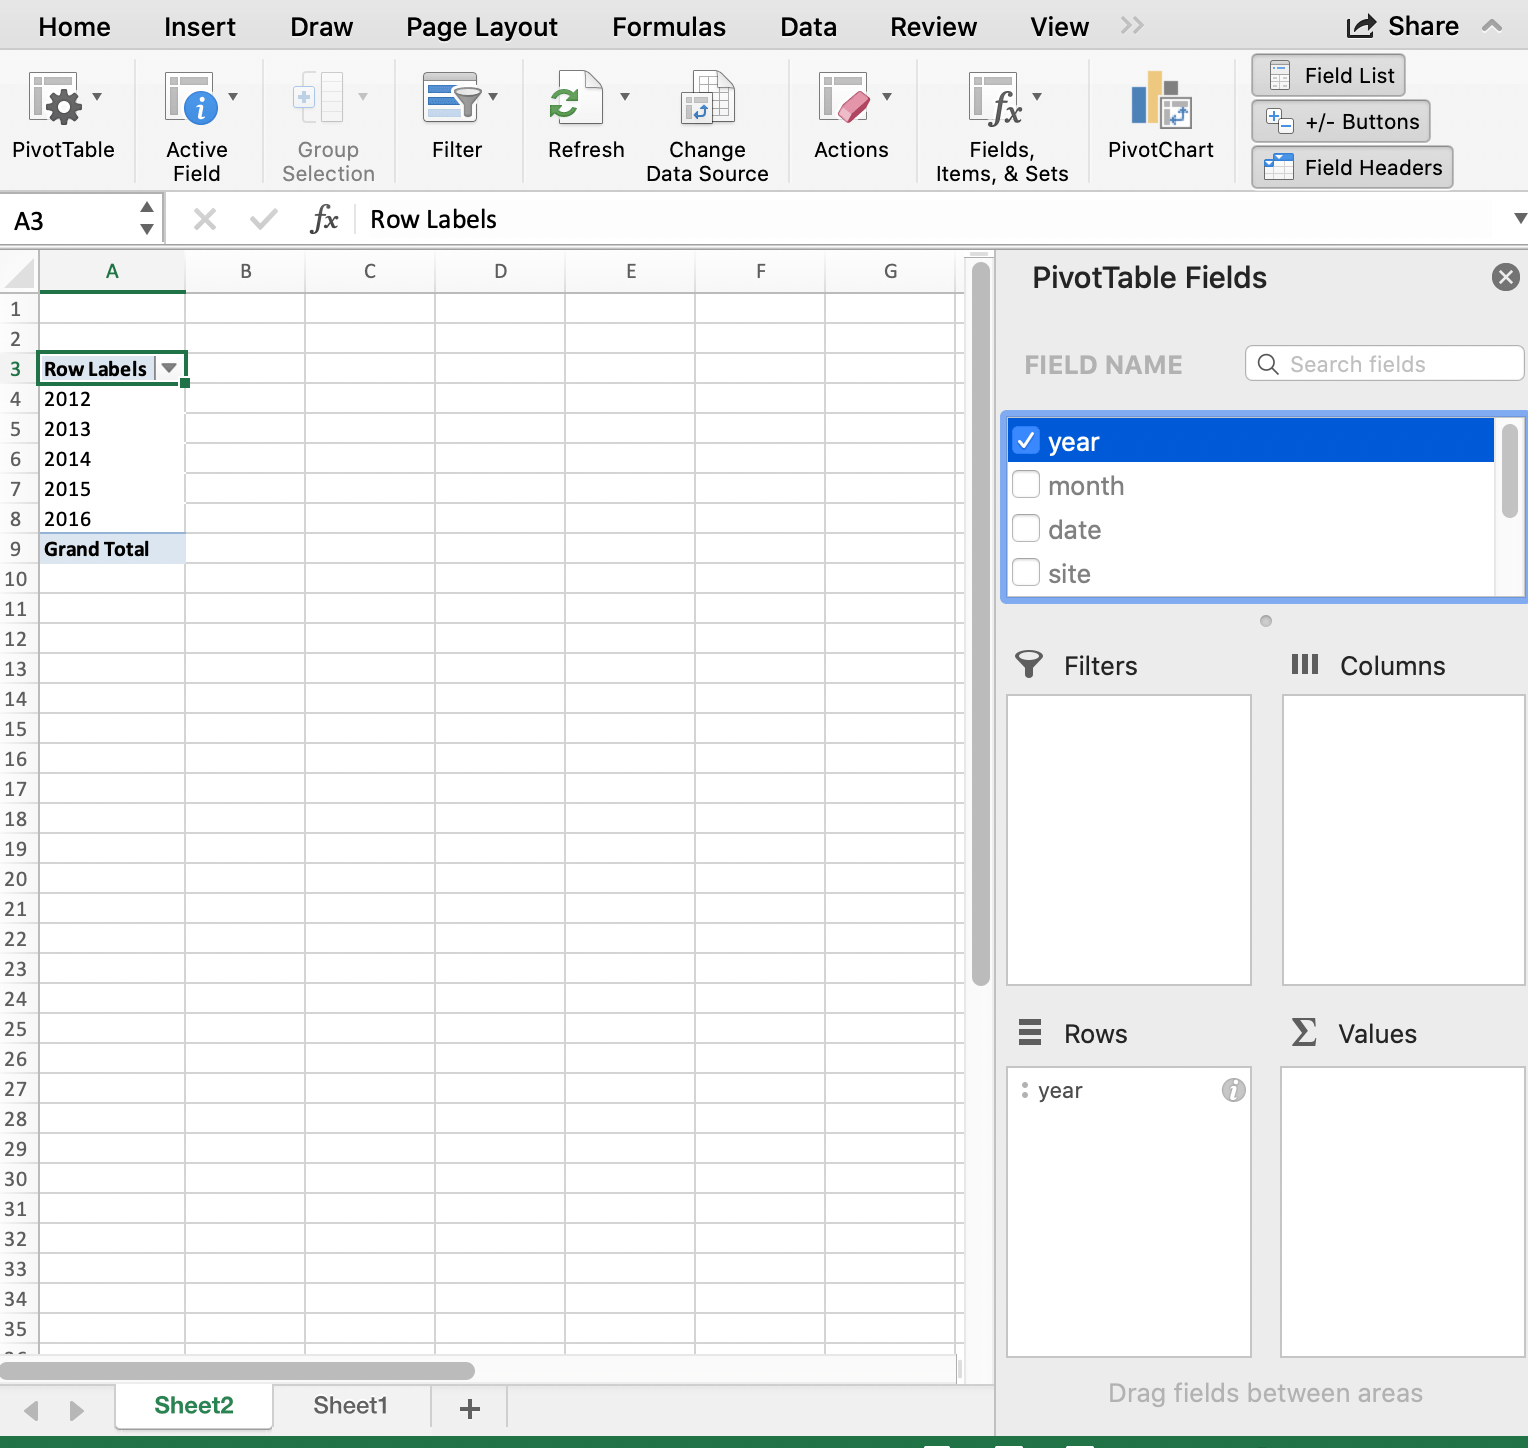Toggle the Field Headers button

(x=1351, y=167)
